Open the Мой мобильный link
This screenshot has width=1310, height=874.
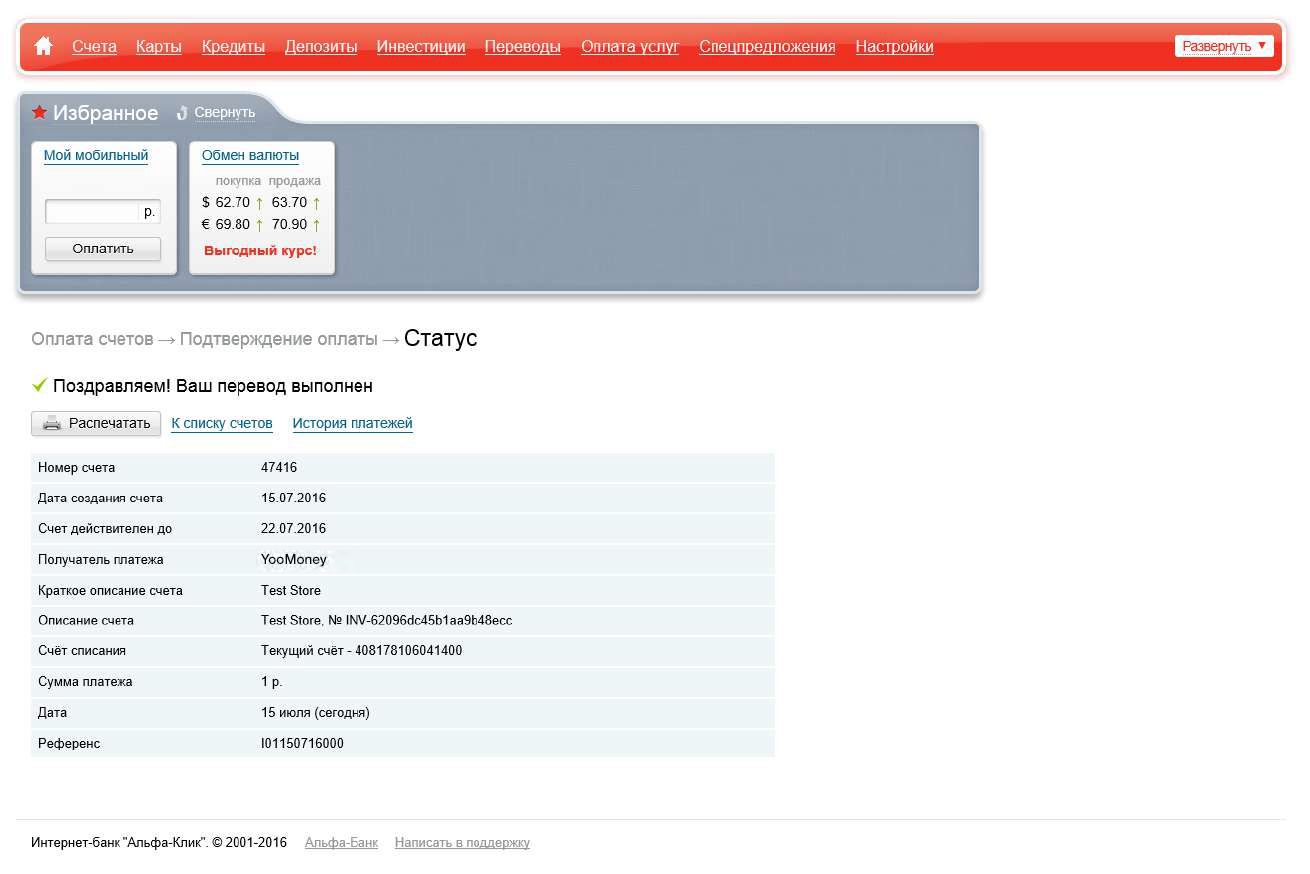point(96,156)
